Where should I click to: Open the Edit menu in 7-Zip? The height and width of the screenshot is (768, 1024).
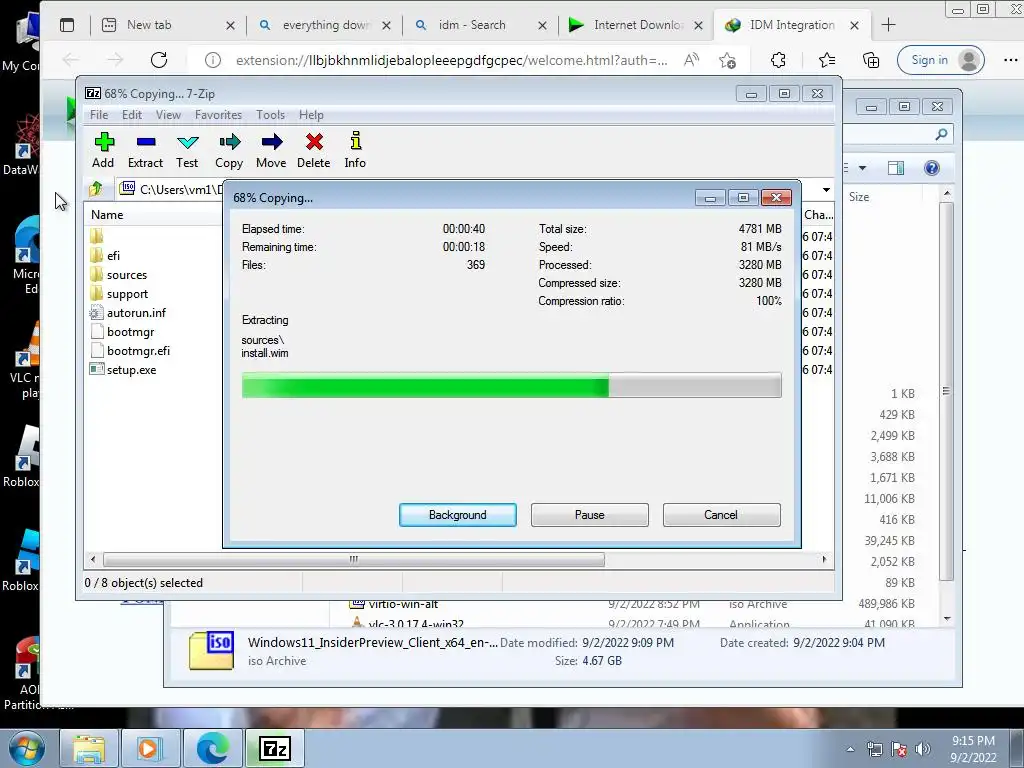[x=132, y=115]
